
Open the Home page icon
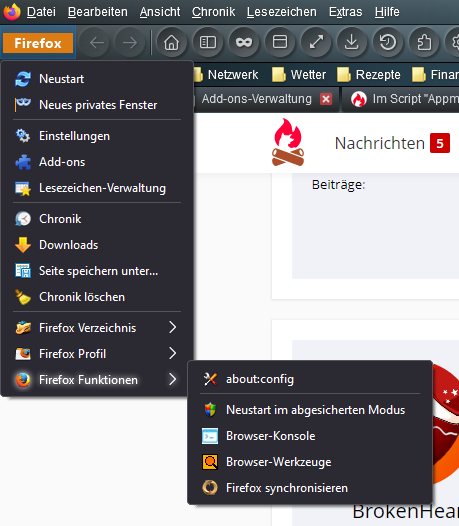(x=171, y=43)
